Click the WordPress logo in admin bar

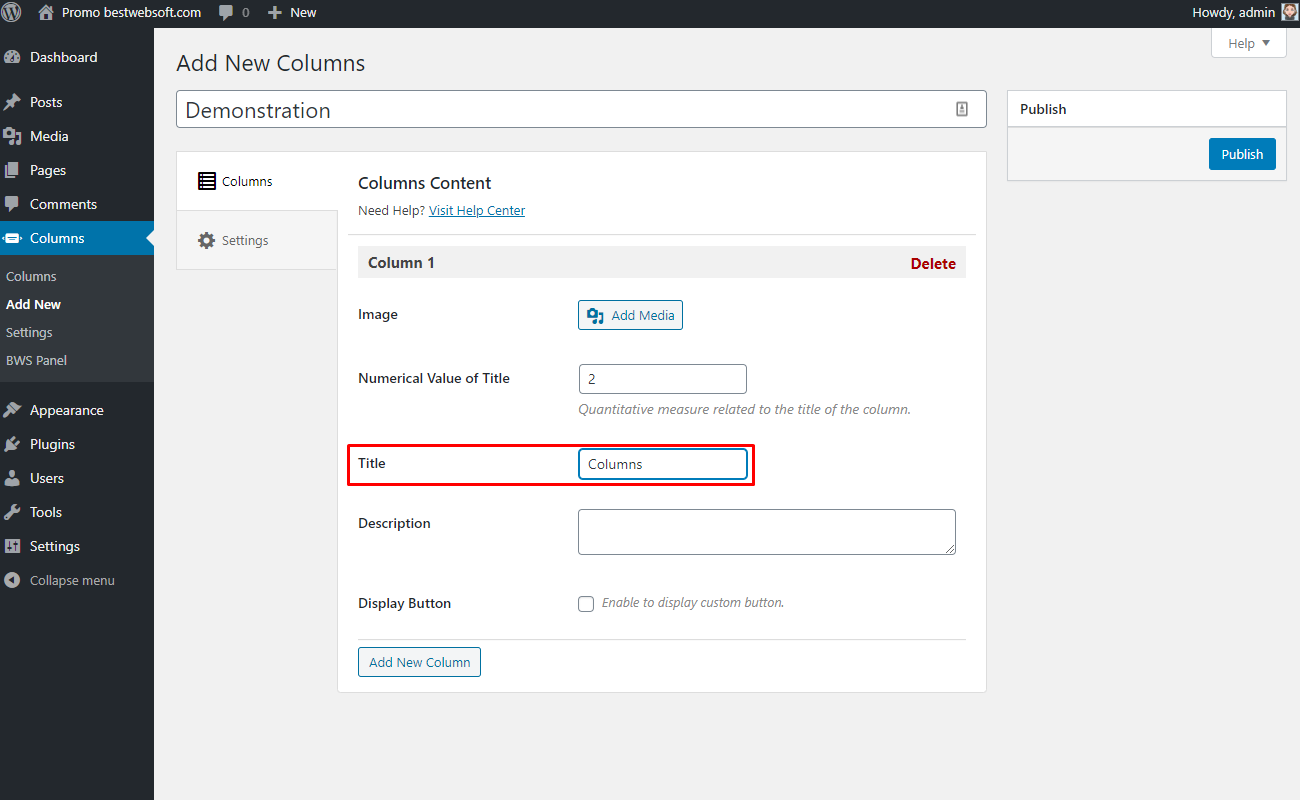tap(12, 13)
